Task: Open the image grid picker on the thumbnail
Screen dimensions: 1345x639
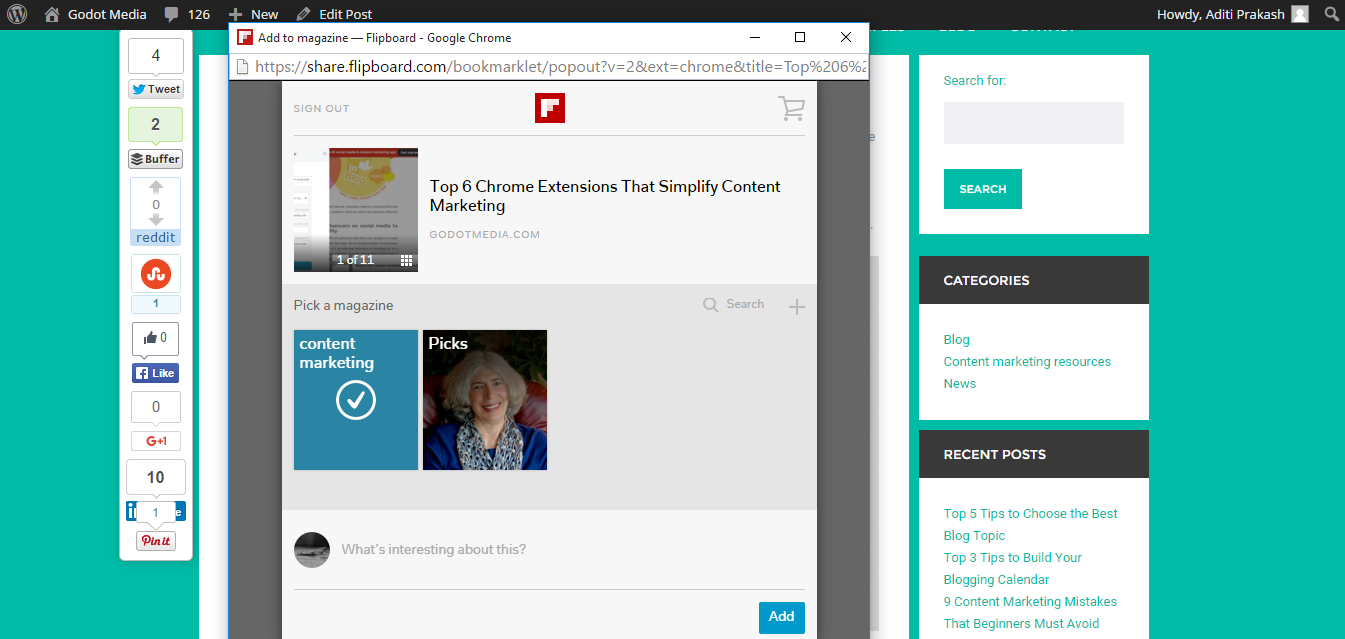Action: click(x=407, y=260)
